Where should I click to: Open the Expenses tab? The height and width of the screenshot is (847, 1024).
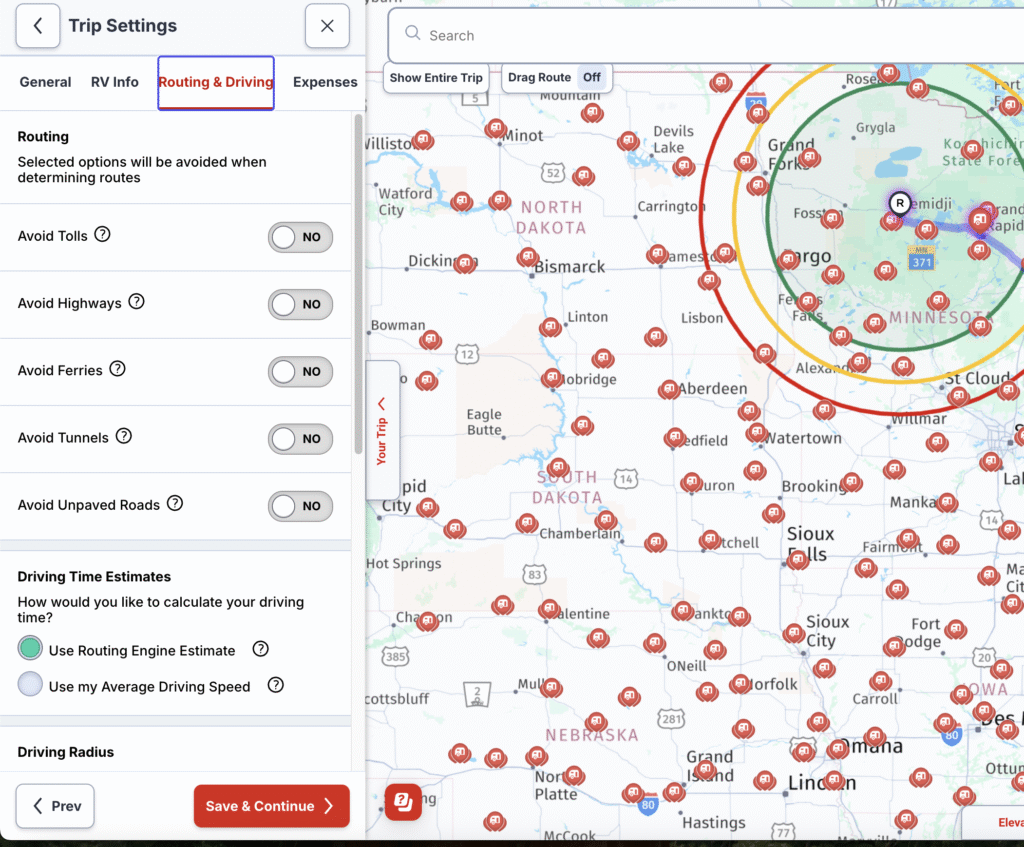[x=325, y=82]
